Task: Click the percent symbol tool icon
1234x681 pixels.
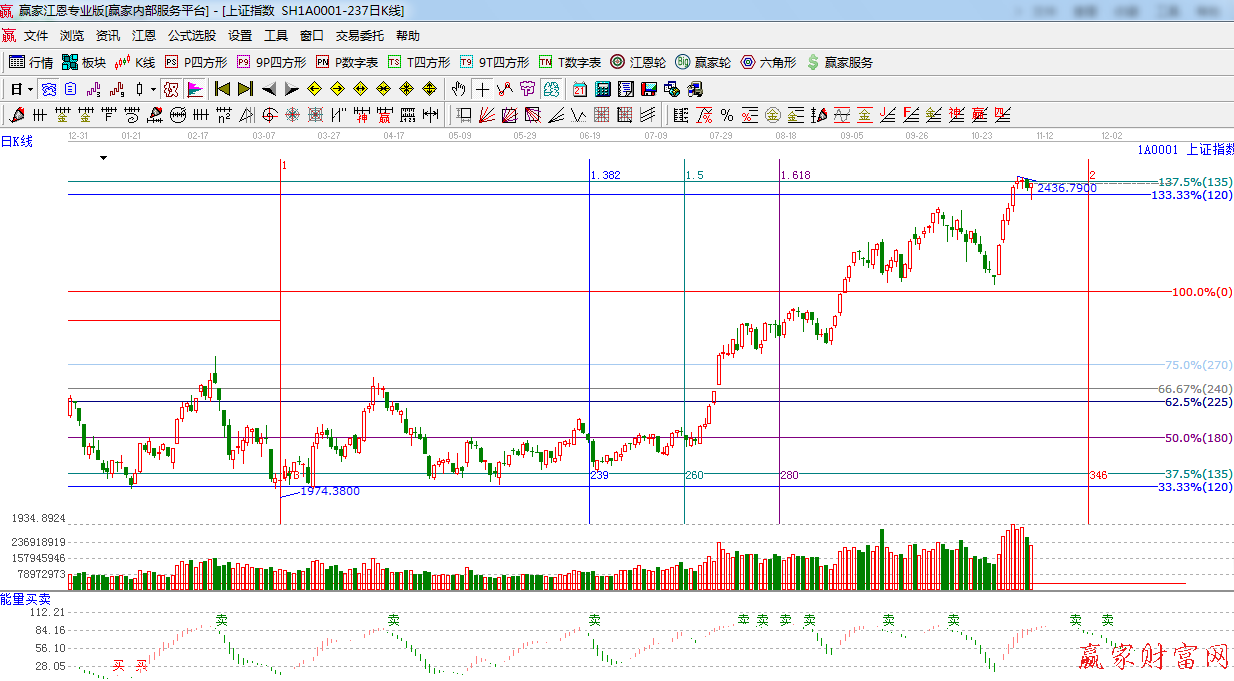Action: point(727,115)
